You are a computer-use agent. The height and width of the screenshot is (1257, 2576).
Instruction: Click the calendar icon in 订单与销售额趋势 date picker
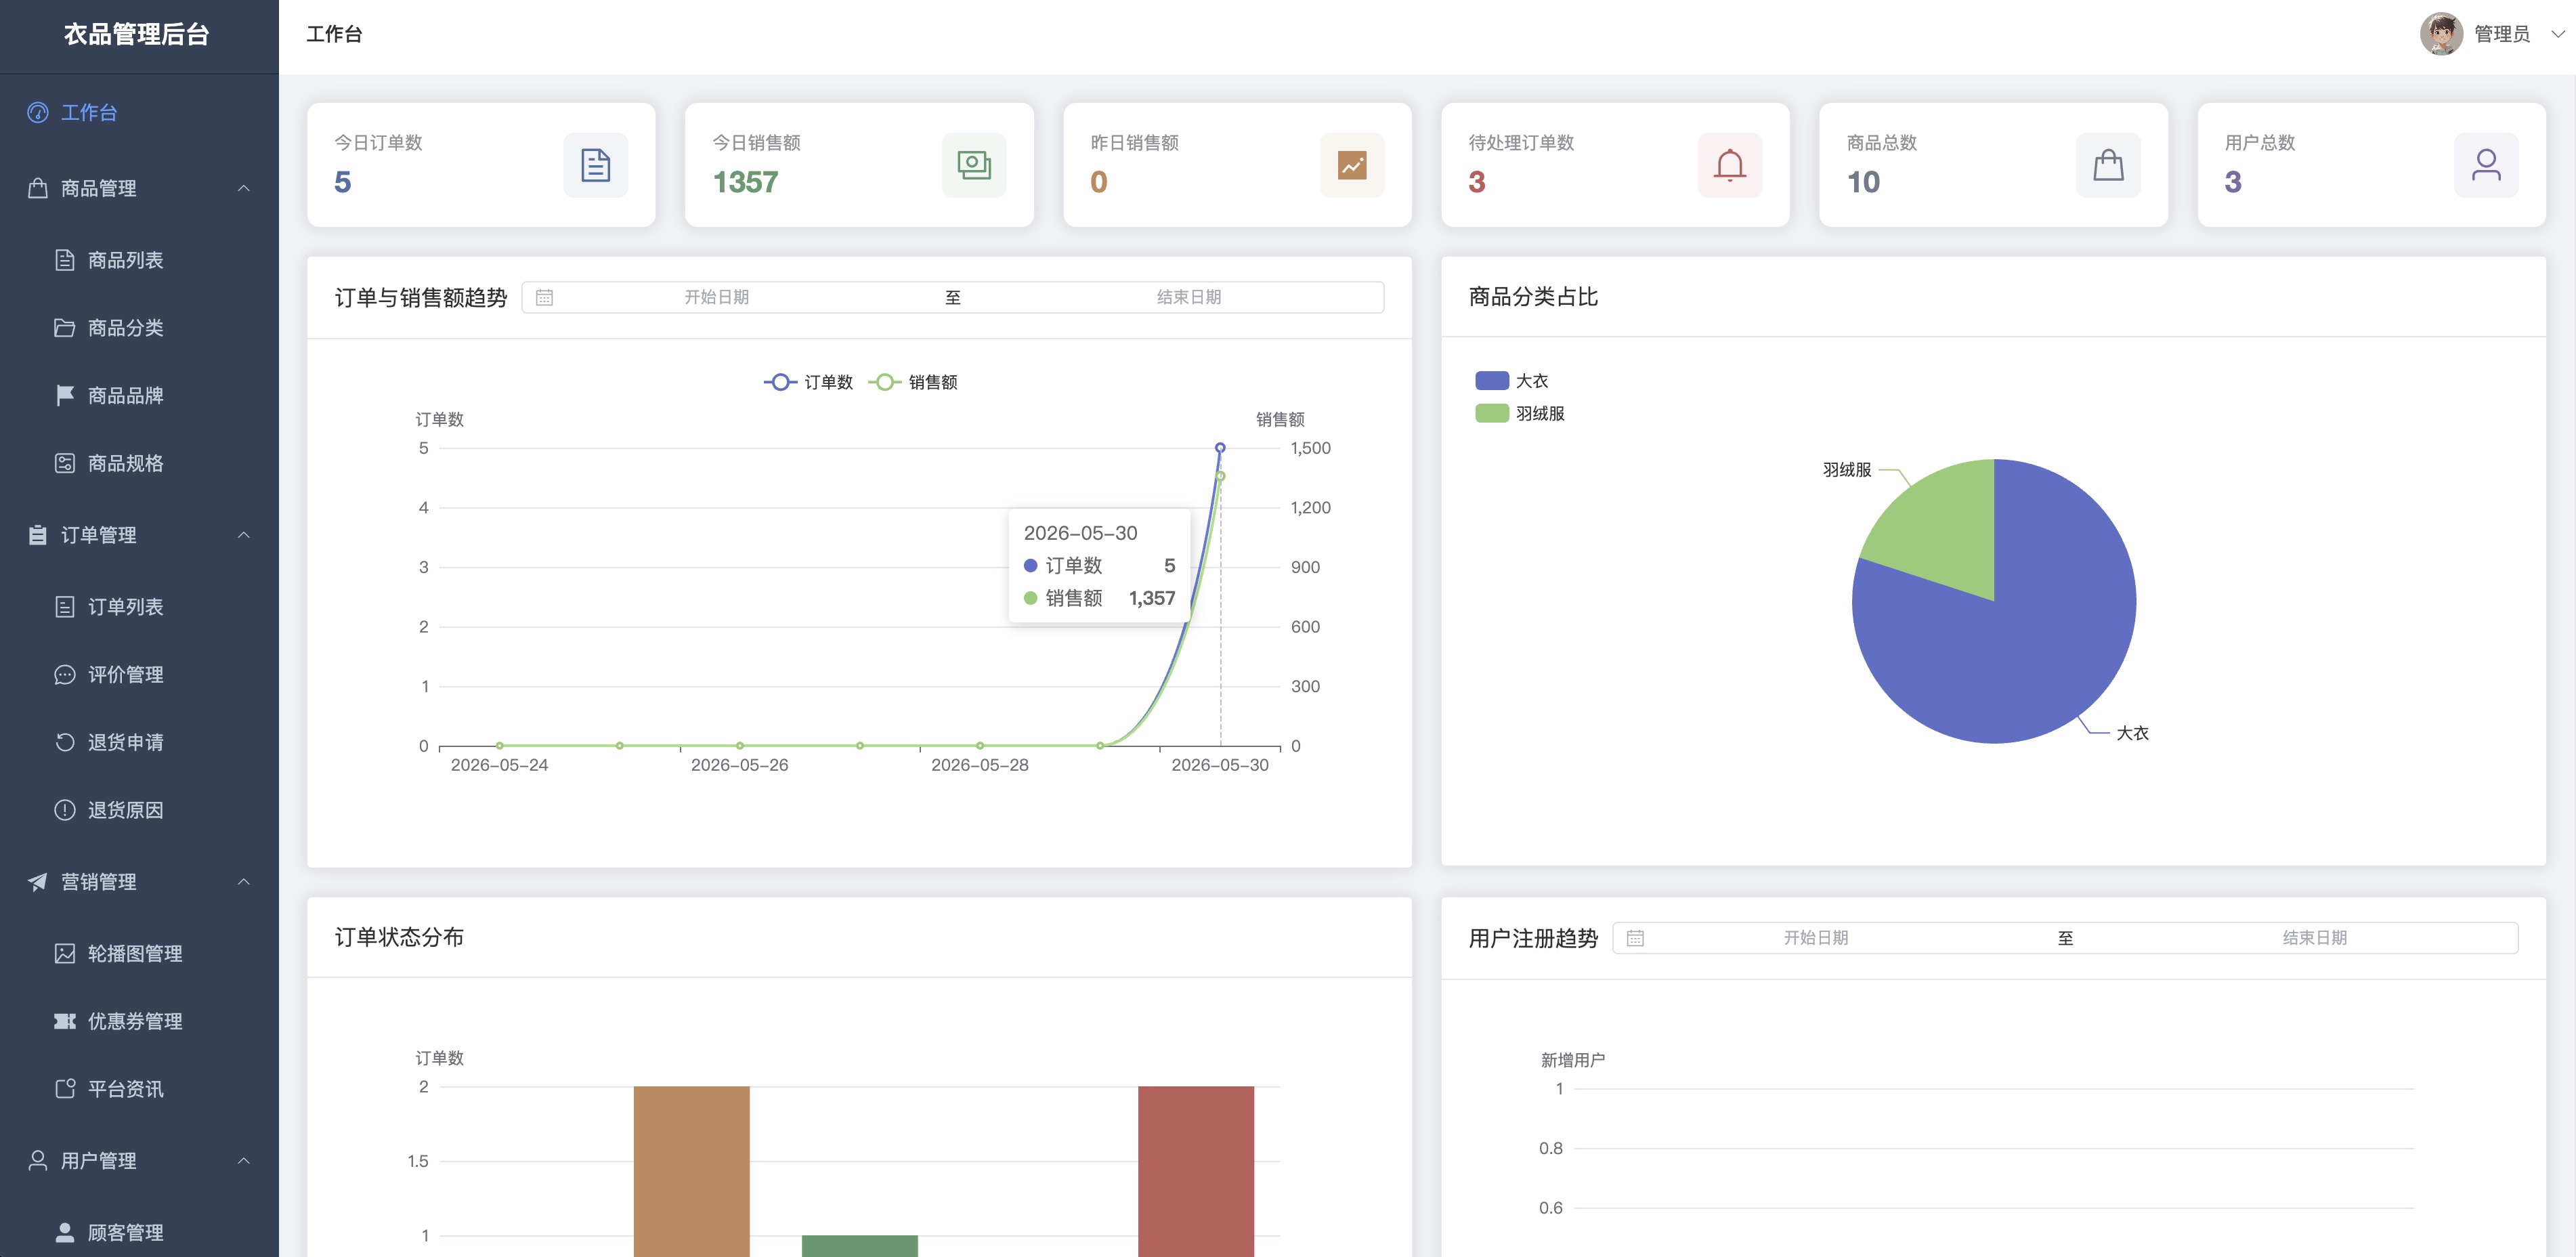pos(544,298)
